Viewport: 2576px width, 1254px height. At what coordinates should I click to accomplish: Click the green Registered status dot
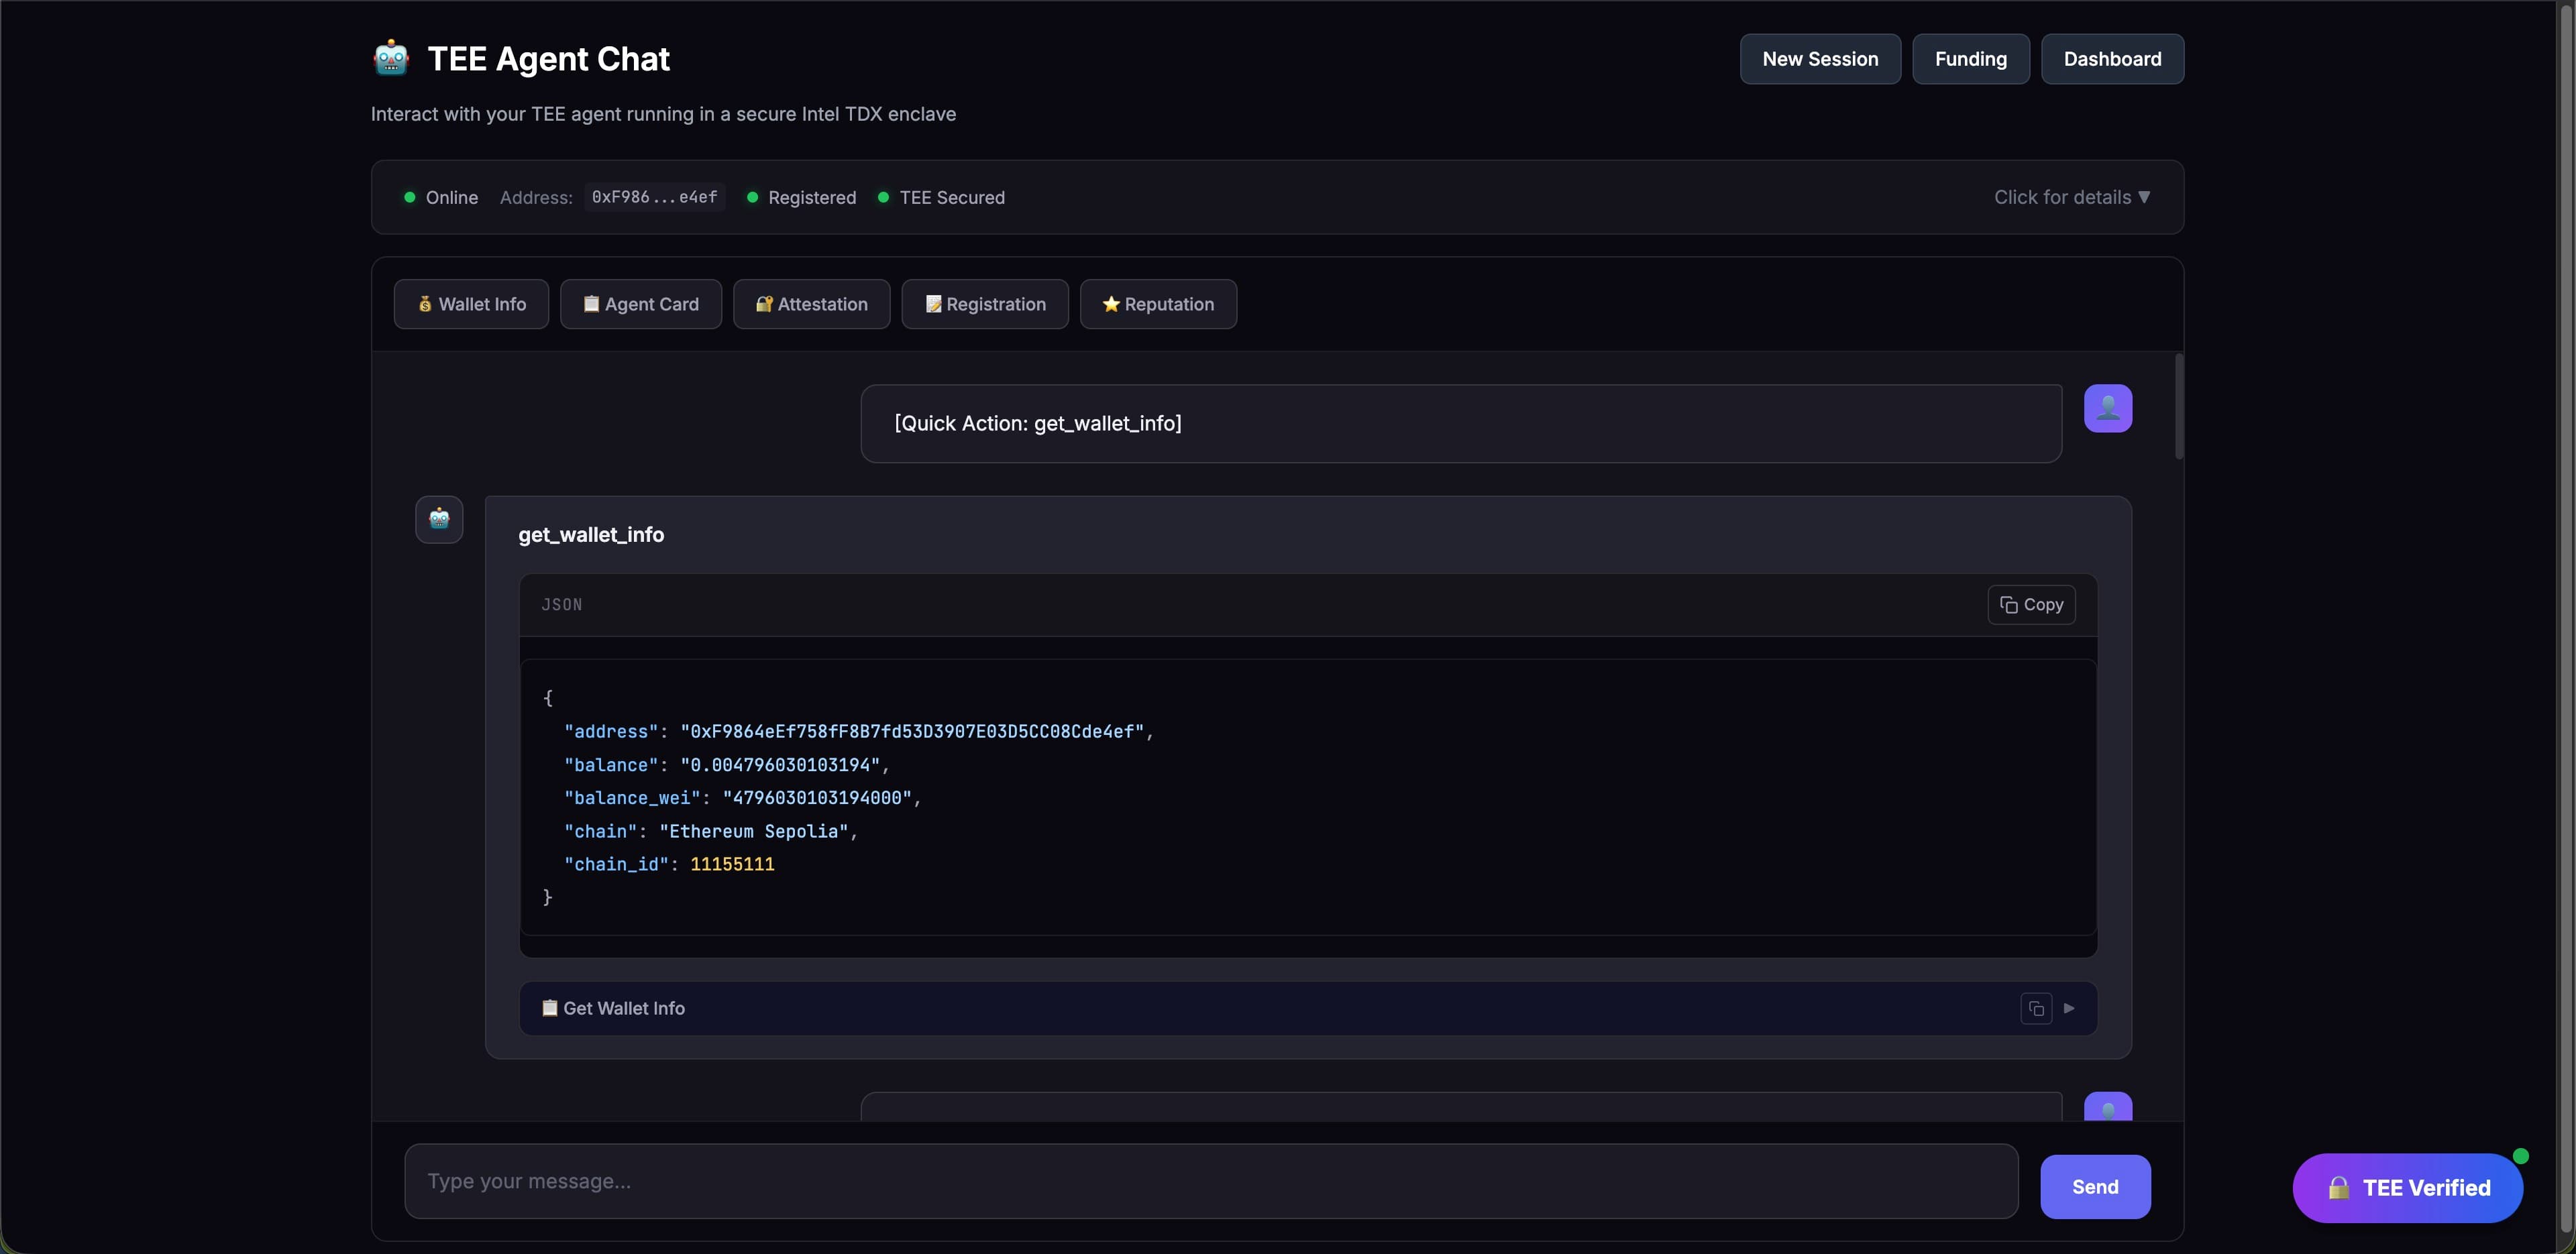tap(752, 197)
